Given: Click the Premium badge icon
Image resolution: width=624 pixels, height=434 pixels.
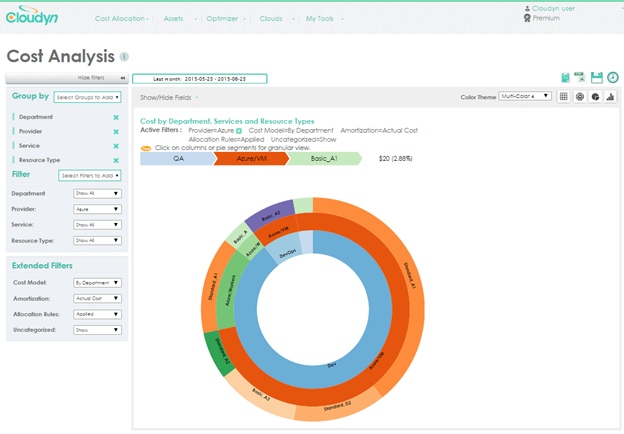Looking at the screenshot, I should click(x=527, y=18).
